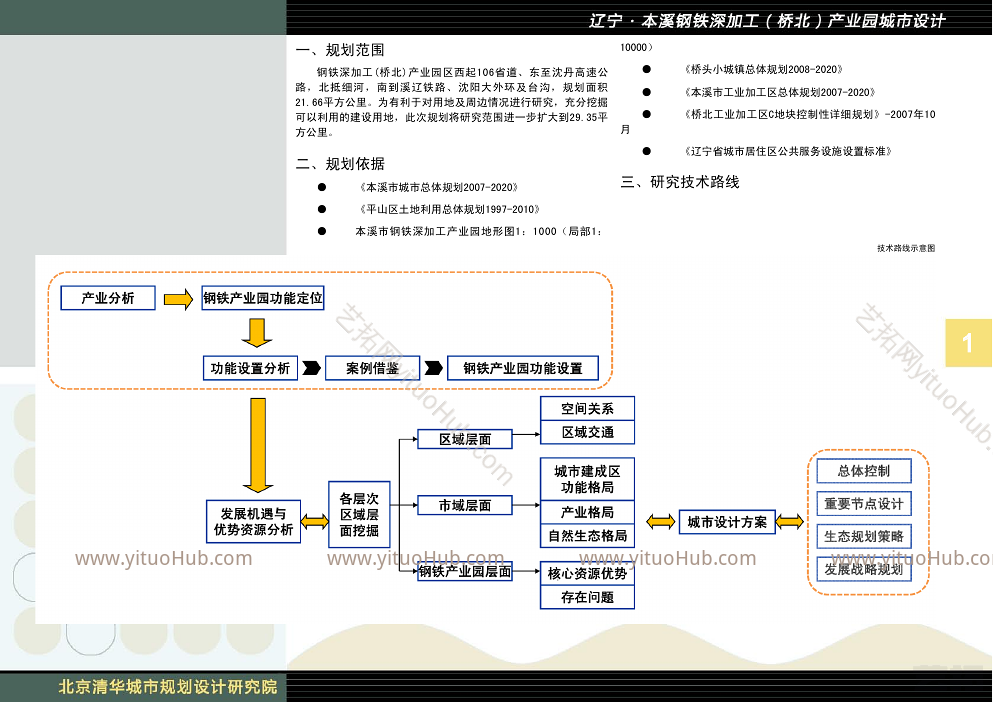993x702 pixels.
Task: Select the 案例借鉴 box
Action: click(372, 368)
